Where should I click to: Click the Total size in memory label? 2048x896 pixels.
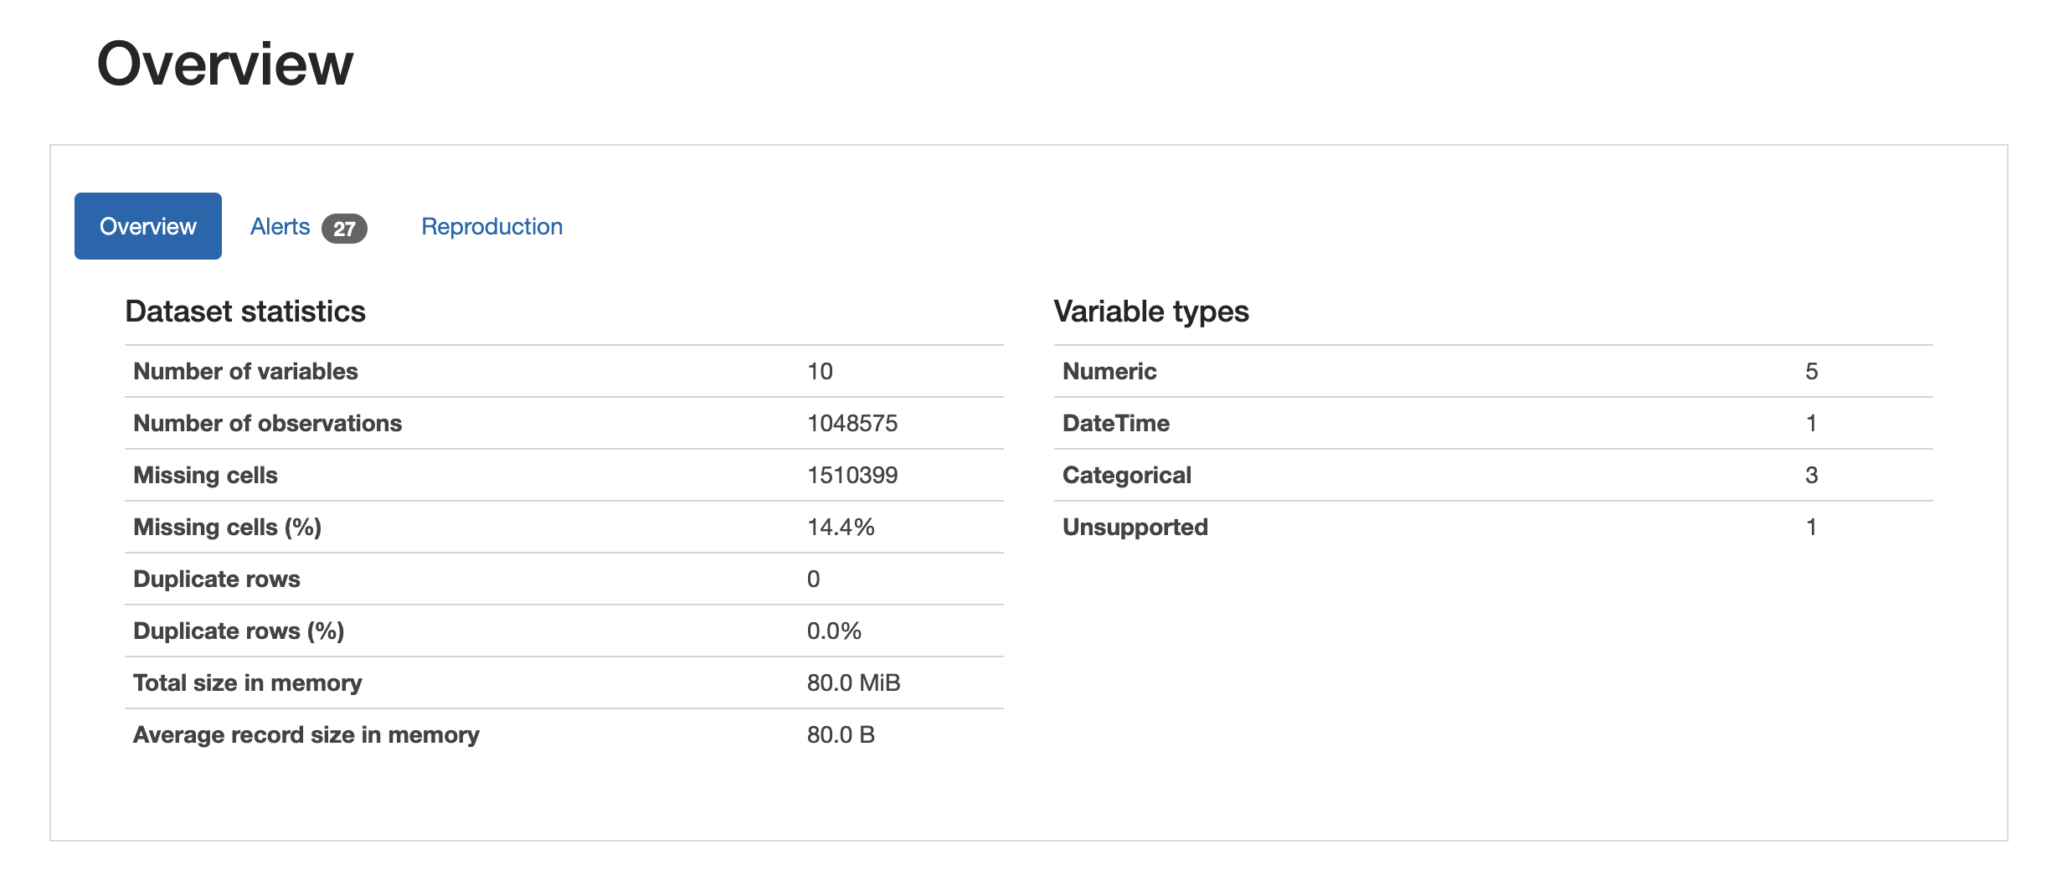click(x=247, y=684)
